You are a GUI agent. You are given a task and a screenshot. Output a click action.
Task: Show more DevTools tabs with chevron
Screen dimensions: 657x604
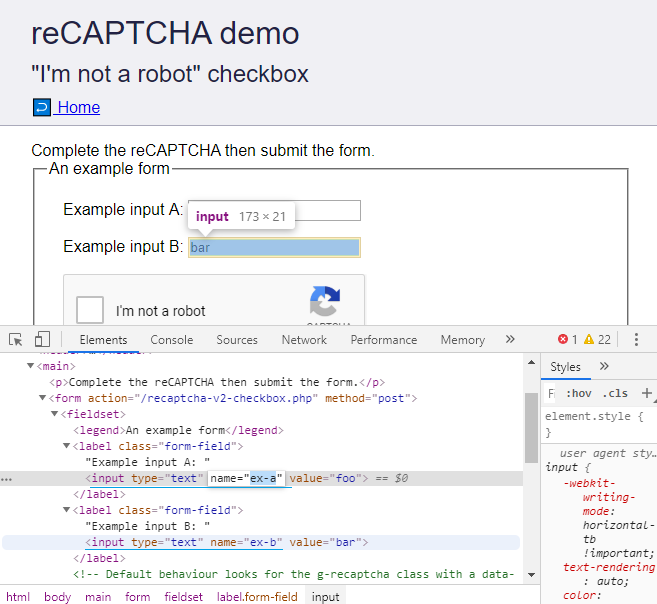[x=510, y=340]
